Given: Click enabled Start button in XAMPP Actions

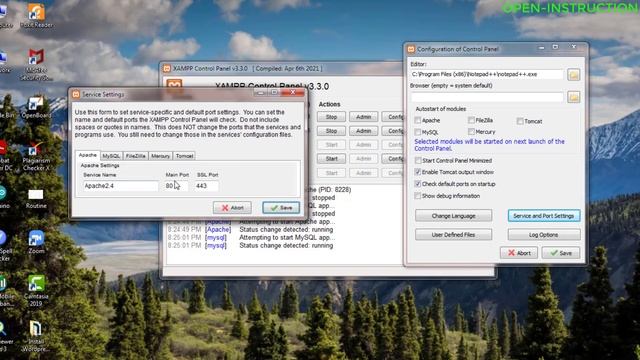Looking at the screenshot, I should point(331,159).
